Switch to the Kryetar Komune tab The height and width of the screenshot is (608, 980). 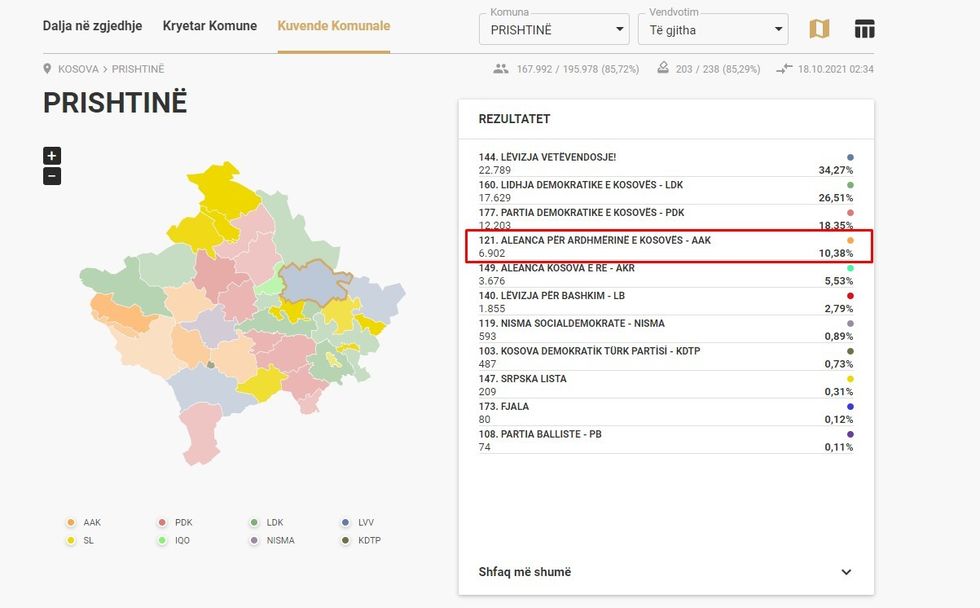pos(210,26)
